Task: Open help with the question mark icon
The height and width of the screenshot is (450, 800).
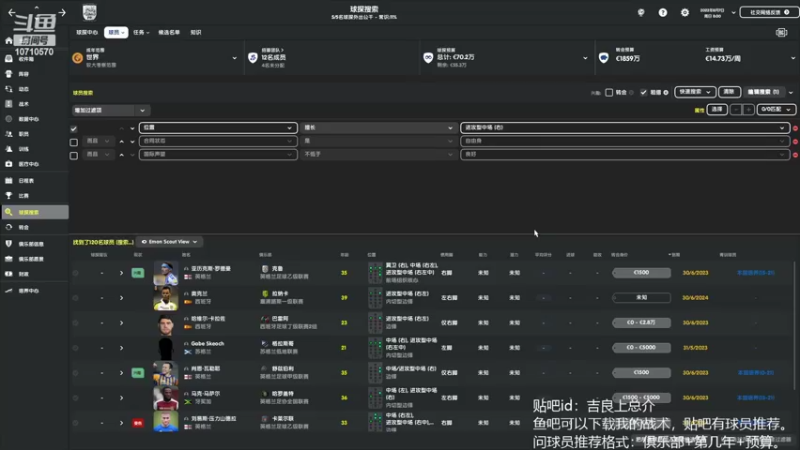Action: click(x=663, y=12)
